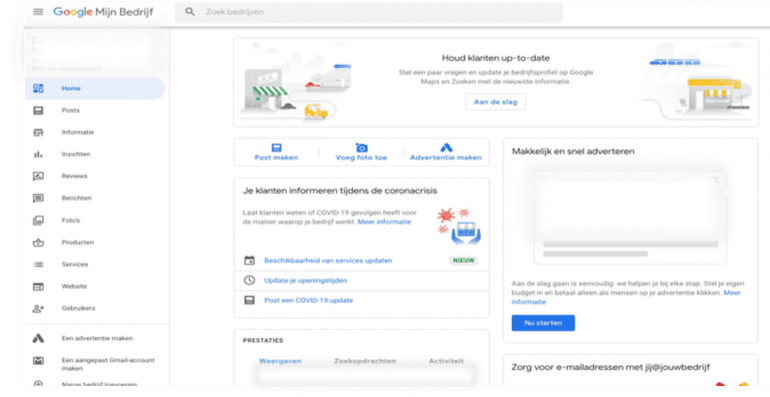Open Berichten in the sidebar
This screenshot has width=770, height=397.
click(95, 198)
